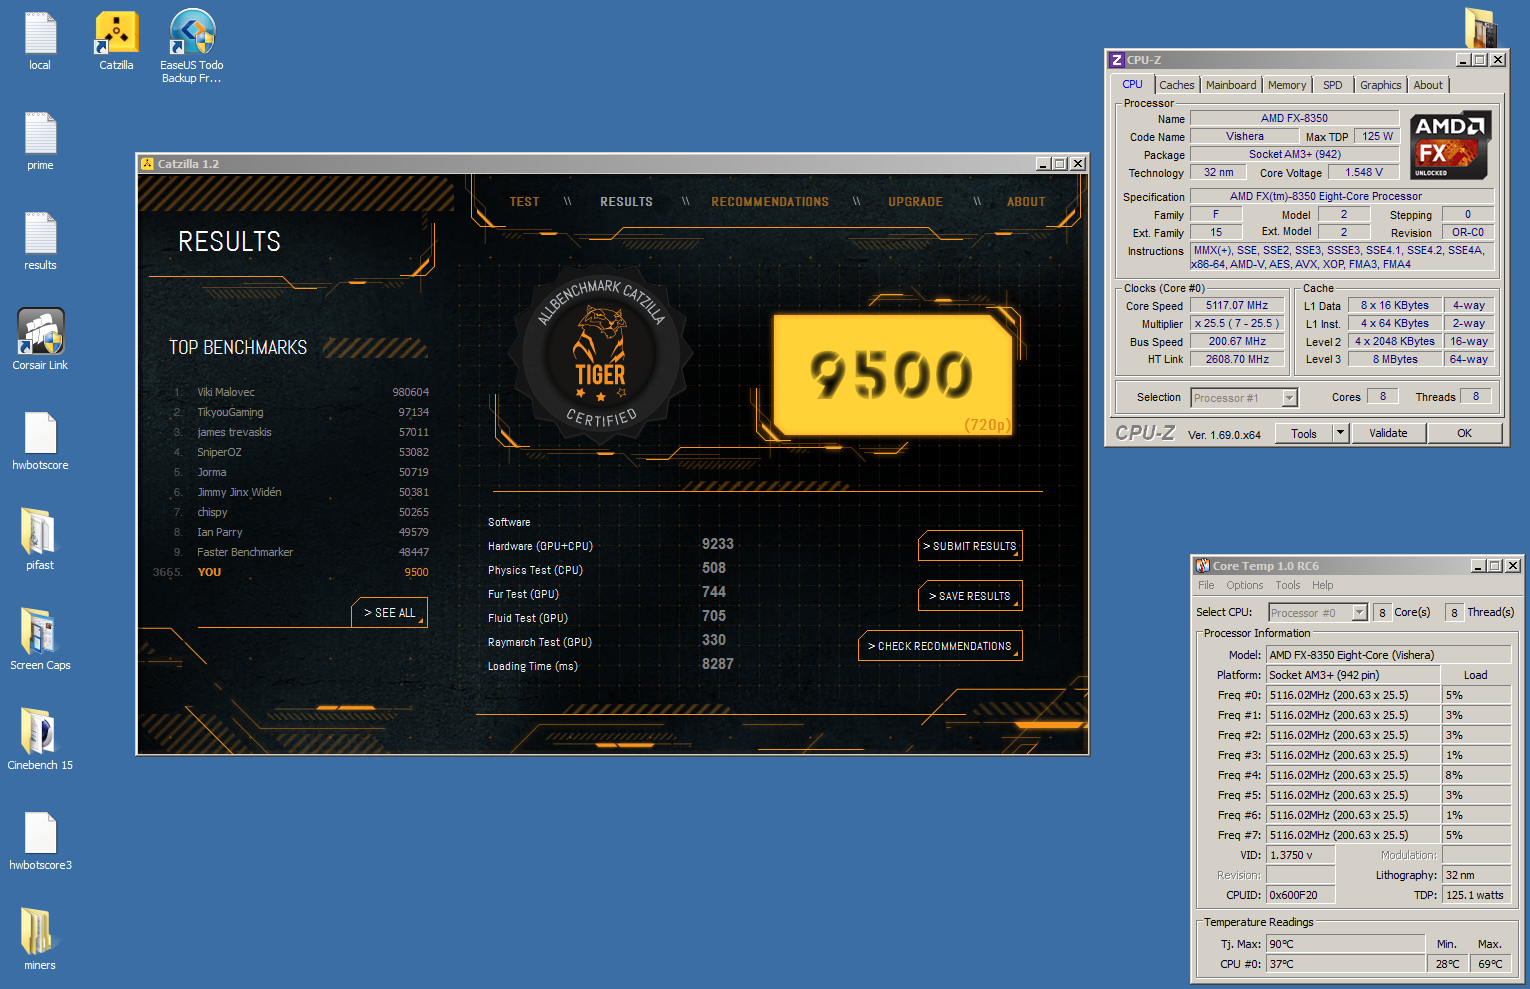The image size is (1530, 989).
Task: Click the 9500 score panel
Action: coord(893,375)
